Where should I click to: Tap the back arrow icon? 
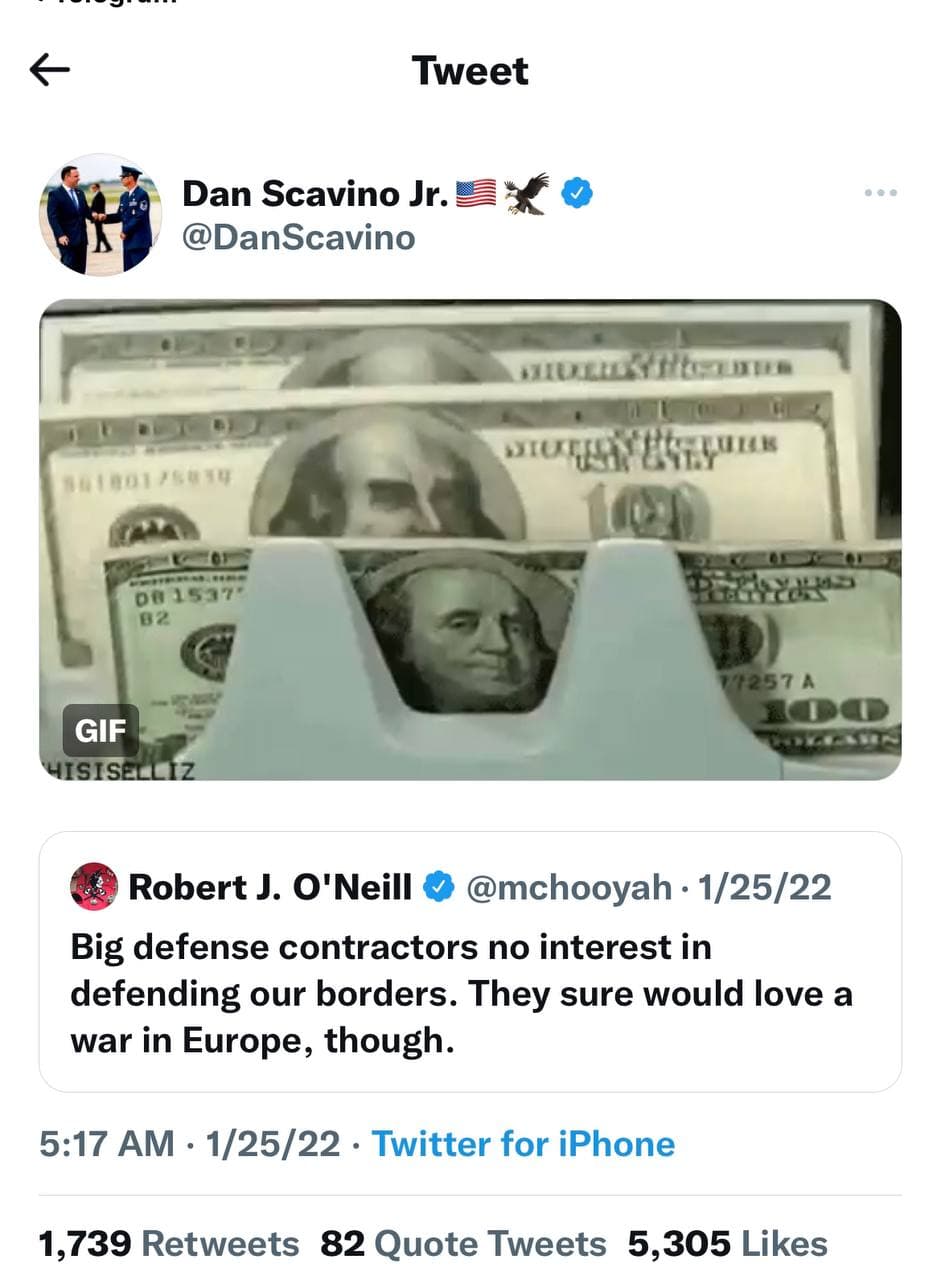(x=50, y=70)
